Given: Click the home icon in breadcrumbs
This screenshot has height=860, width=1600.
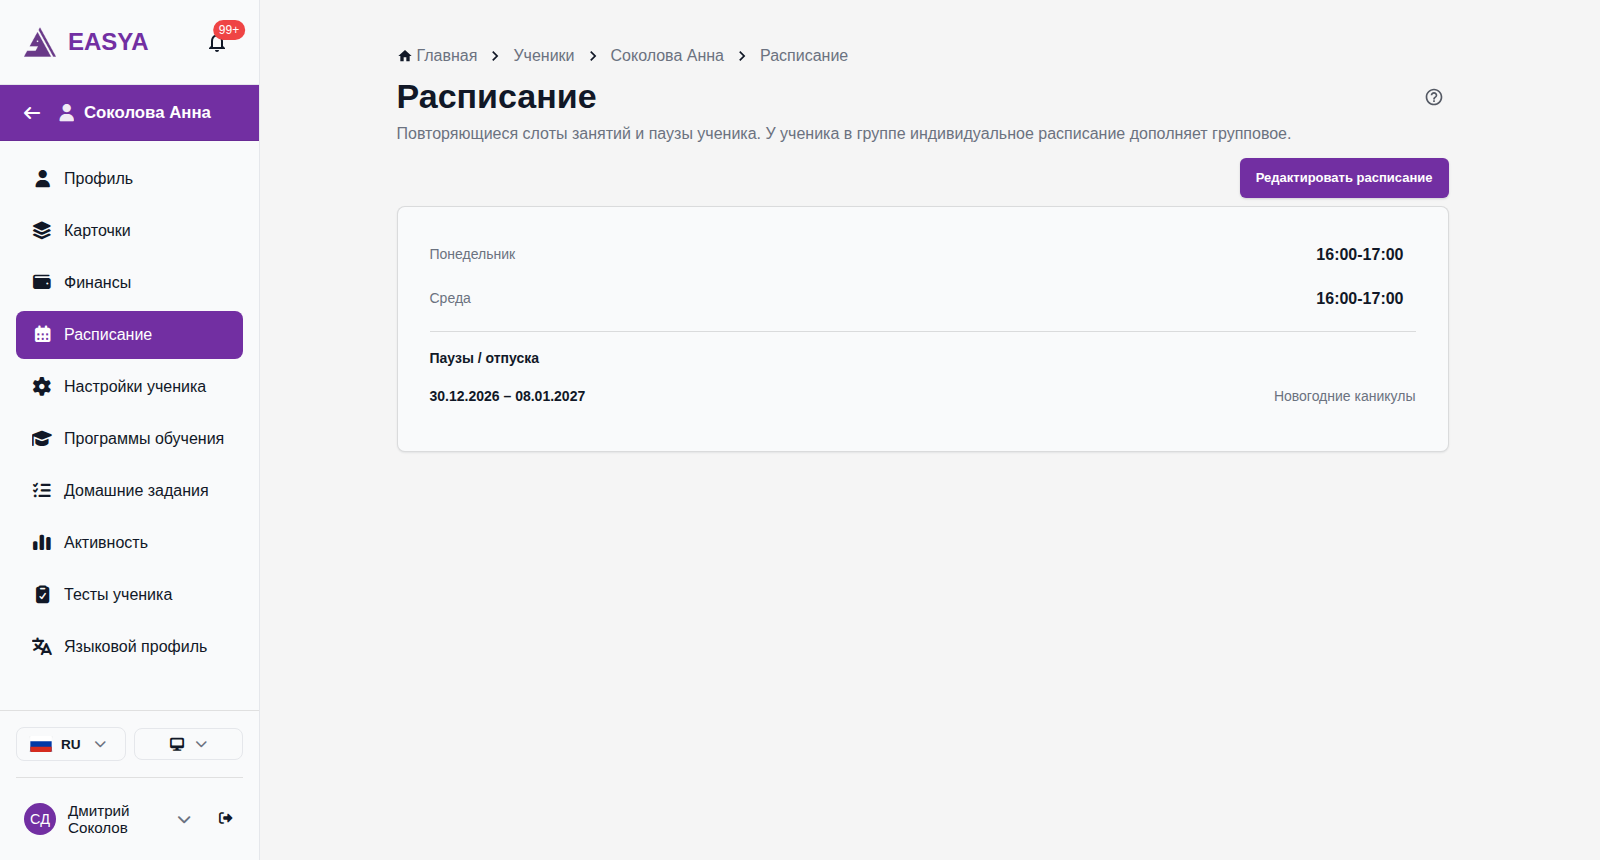Looking at the screenshot, I should click(x=405, y=56).
